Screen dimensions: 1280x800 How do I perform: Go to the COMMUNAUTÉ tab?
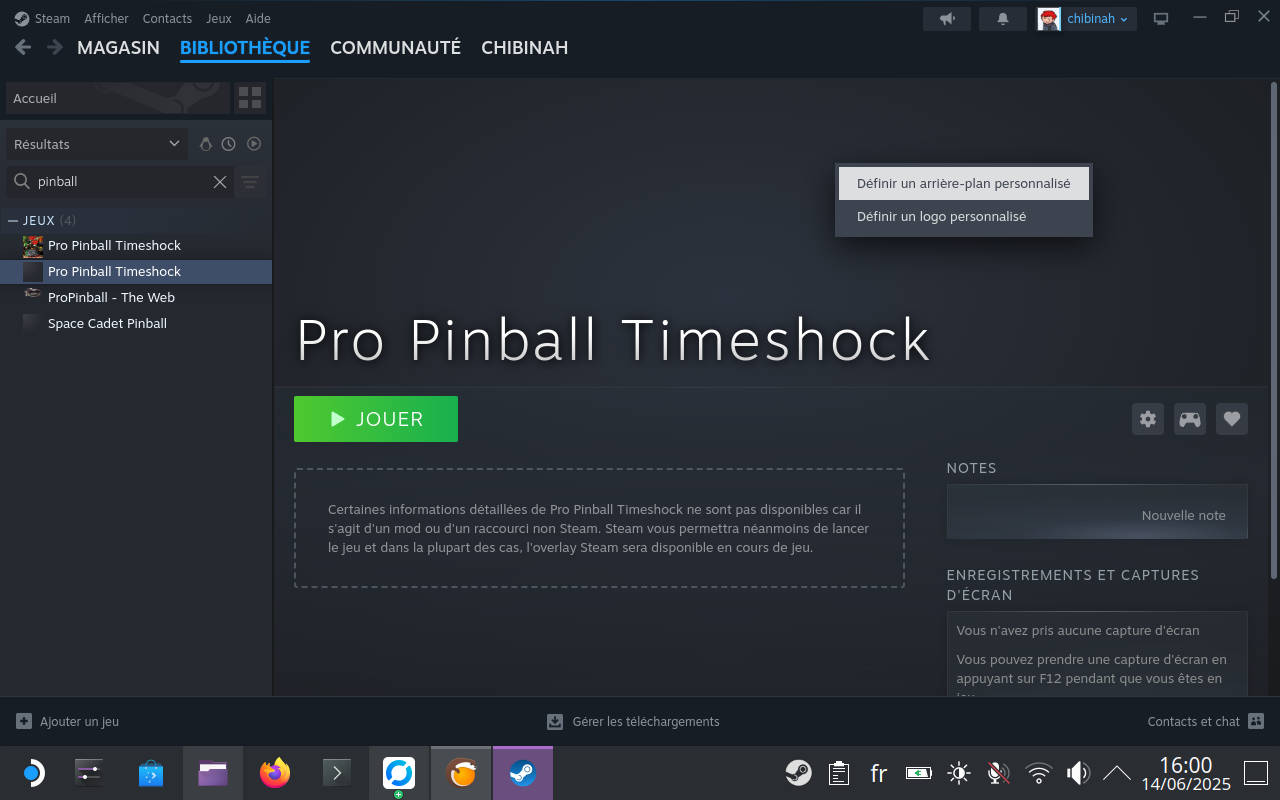395,47
